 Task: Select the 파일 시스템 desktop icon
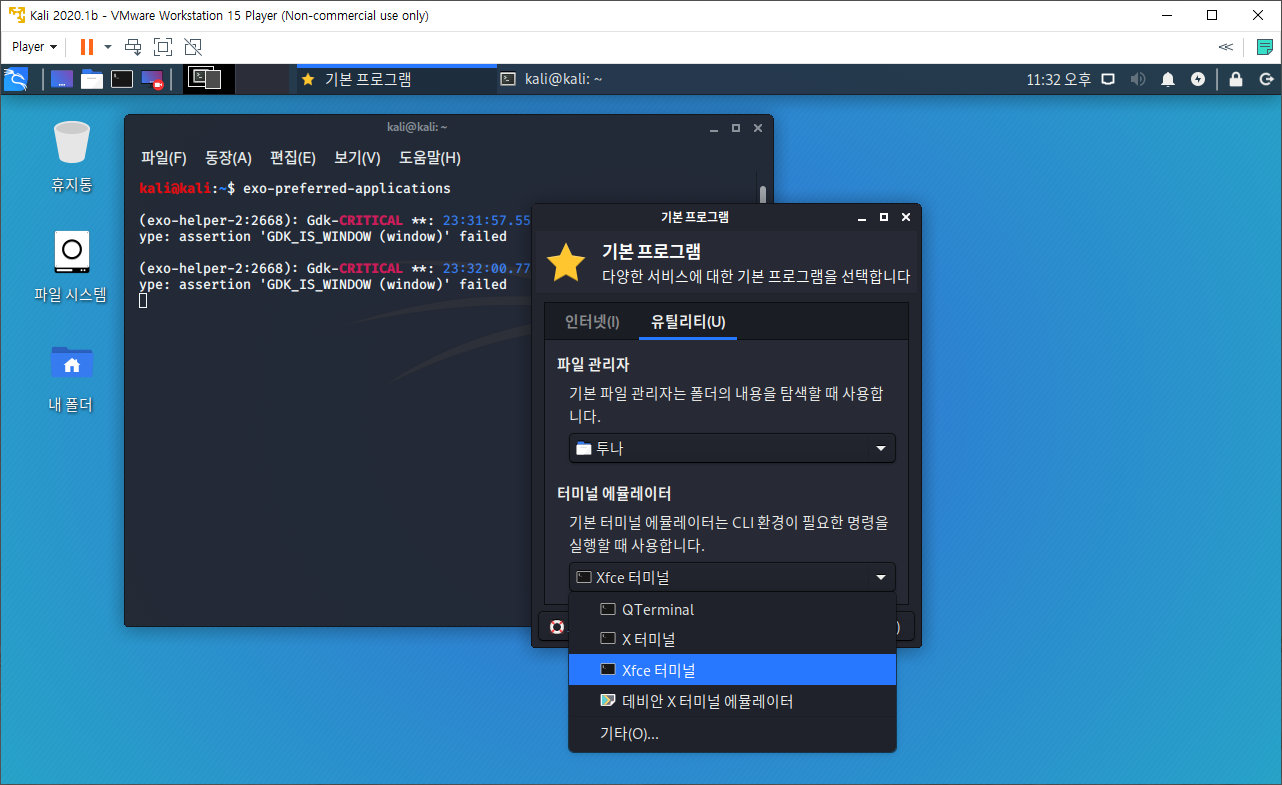point(70,266)
